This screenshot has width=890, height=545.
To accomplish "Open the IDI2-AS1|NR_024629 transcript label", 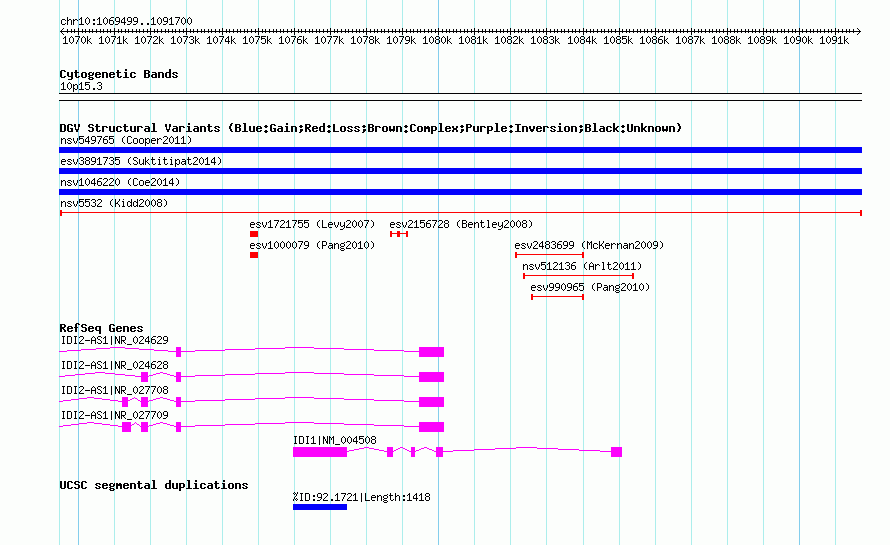I will (115, 341).
